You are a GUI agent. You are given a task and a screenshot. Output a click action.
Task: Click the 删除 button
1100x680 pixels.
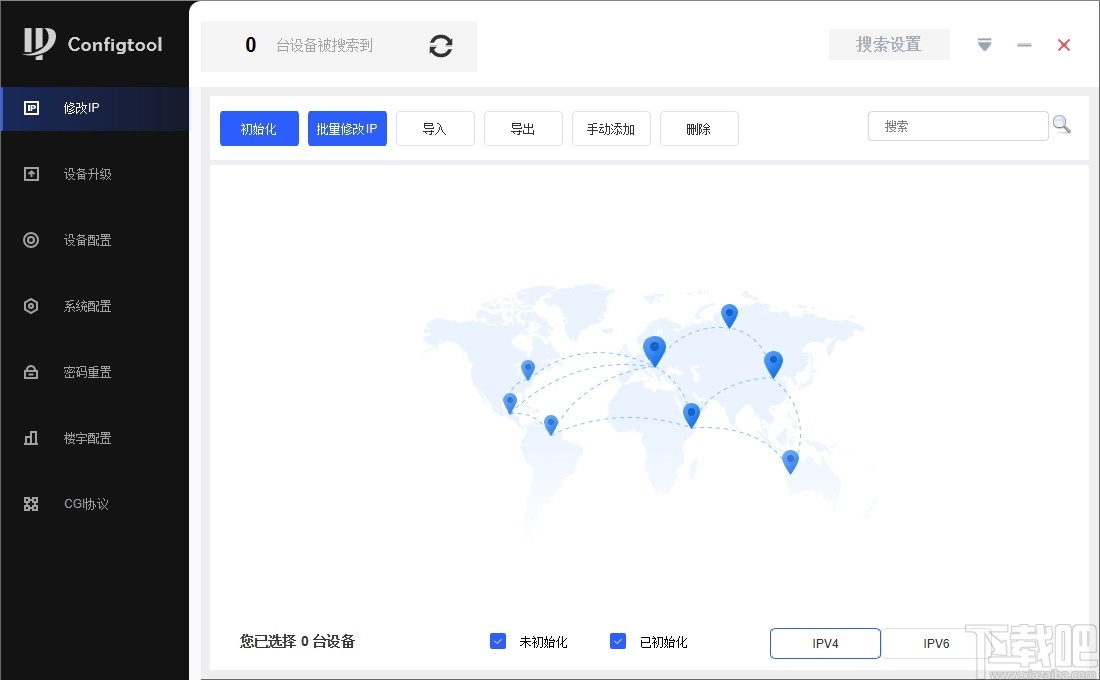[699, 128]
